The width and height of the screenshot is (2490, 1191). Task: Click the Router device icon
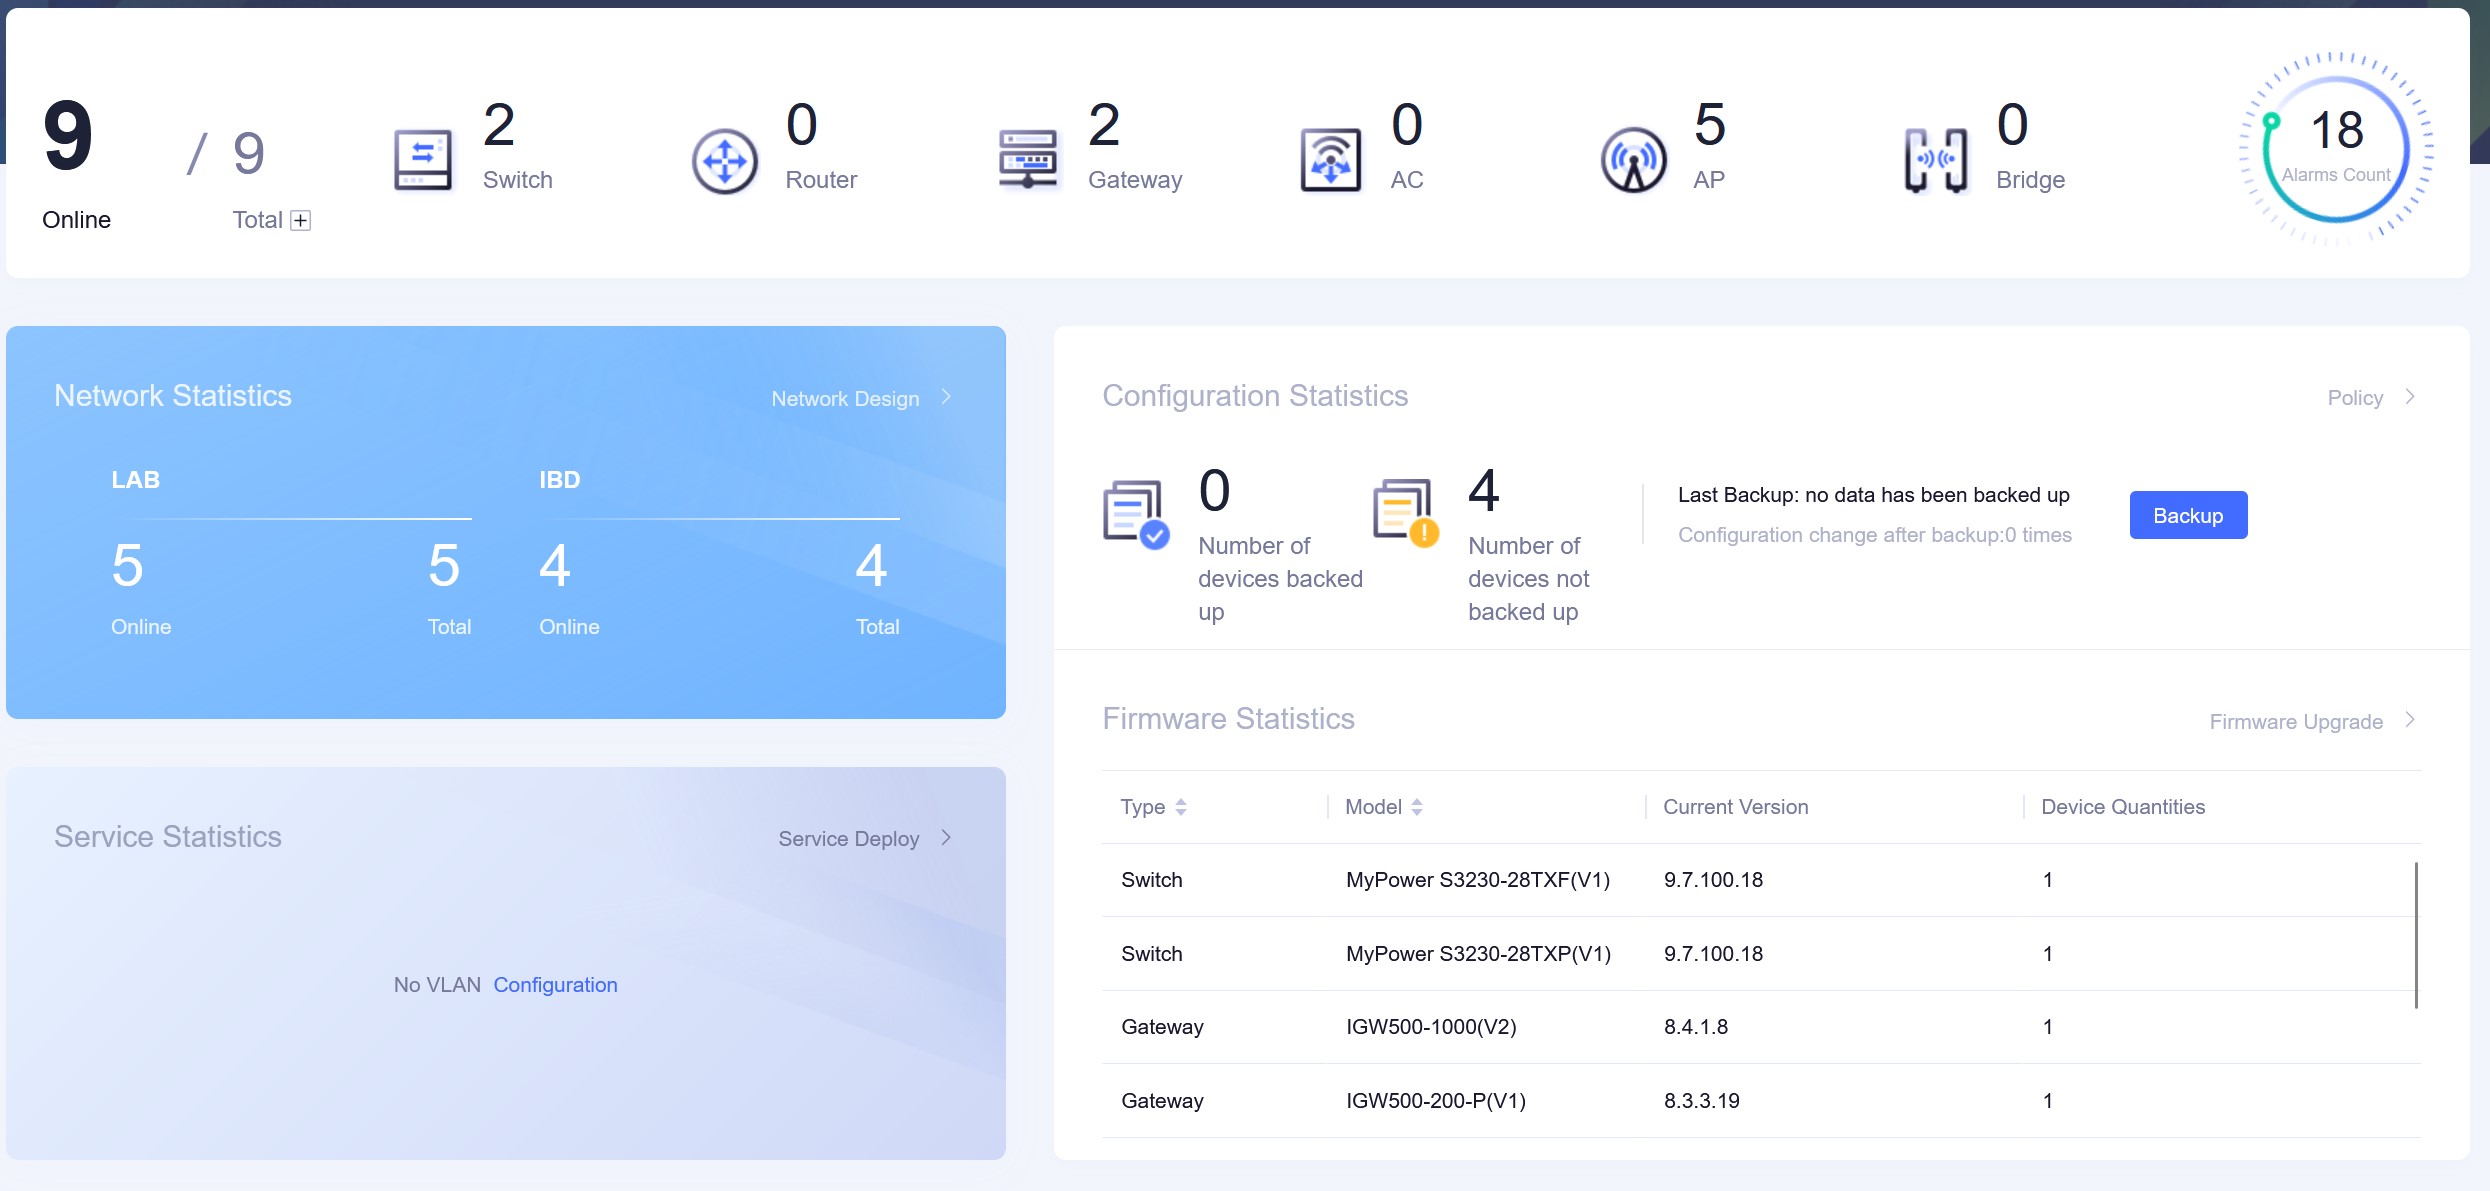tap(725, 161)
